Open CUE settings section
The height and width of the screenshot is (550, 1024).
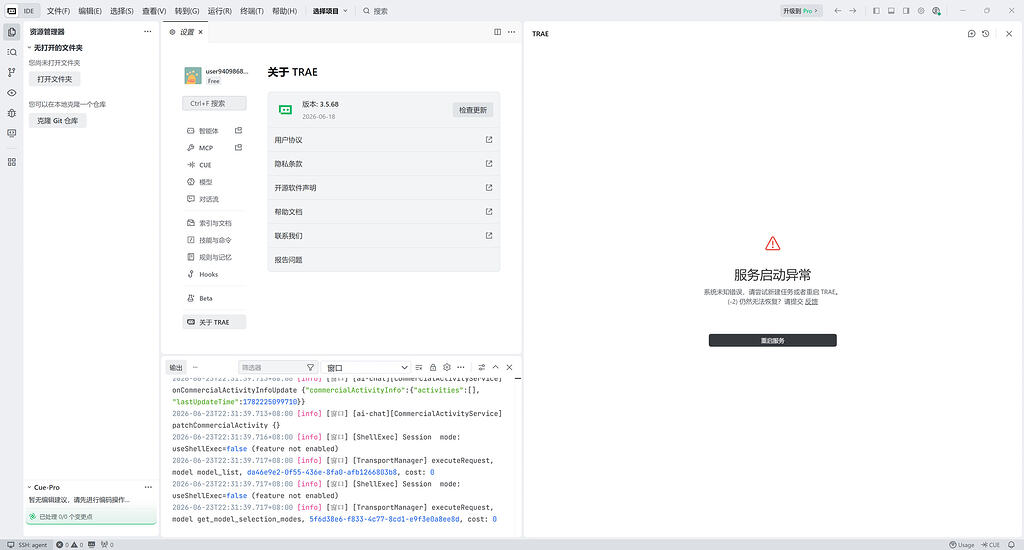coord(214,165)
